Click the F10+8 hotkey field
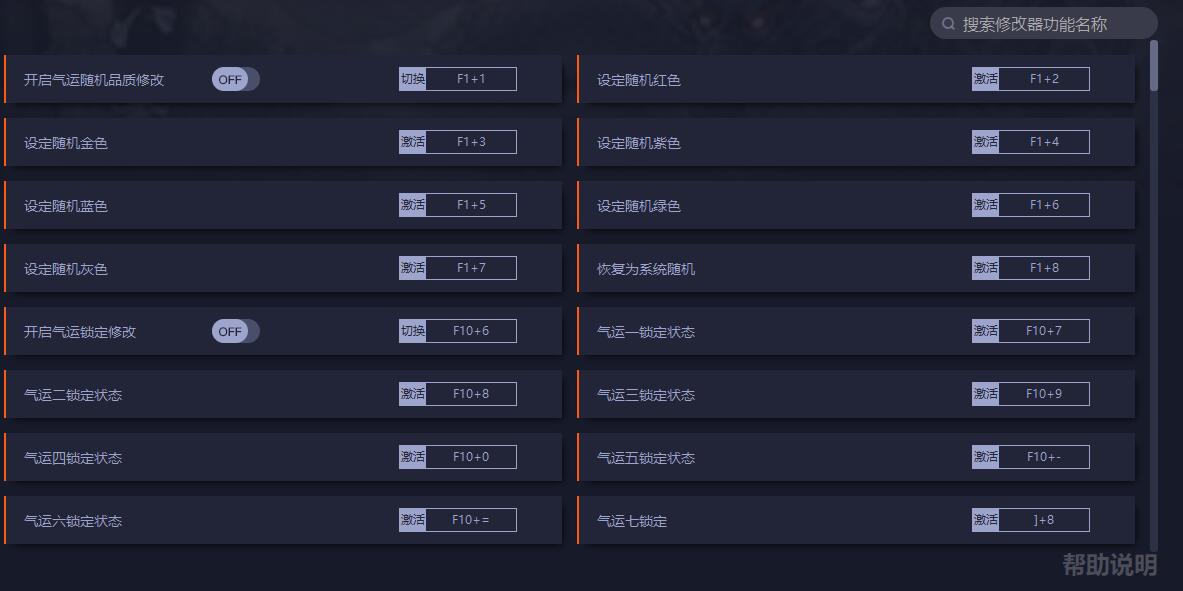The height and width of the screenshot is (591, 1183). coord(471,394)
